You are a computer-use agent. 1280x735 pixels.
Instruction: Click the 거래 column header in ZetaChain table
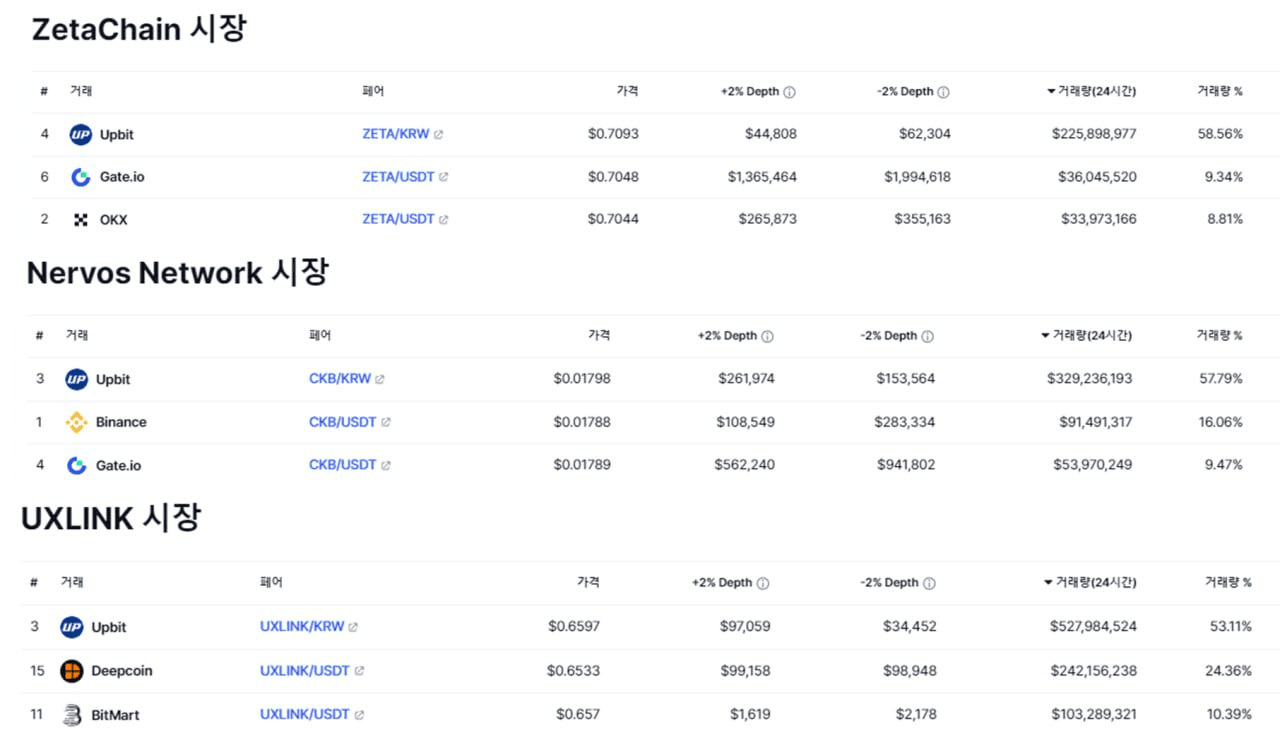81,91
